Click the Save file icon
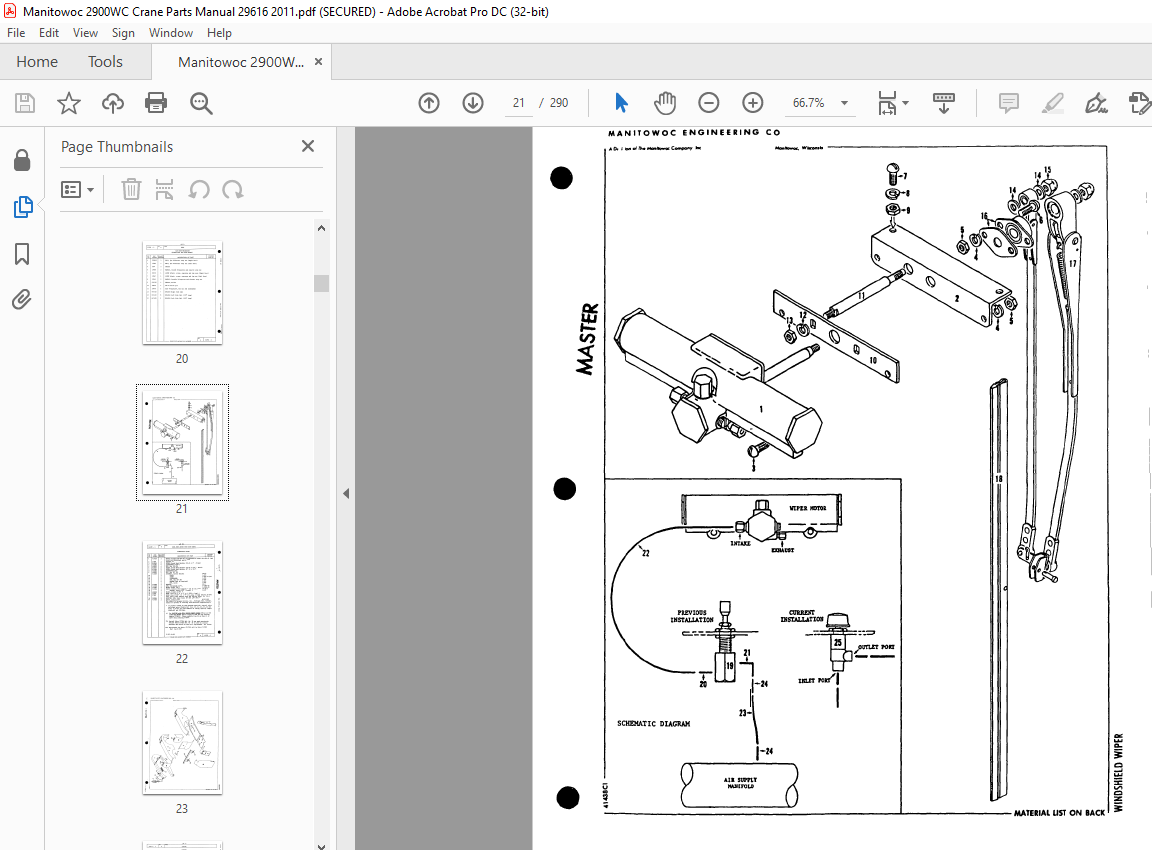 pyautogui.click(x=25, y=103)
